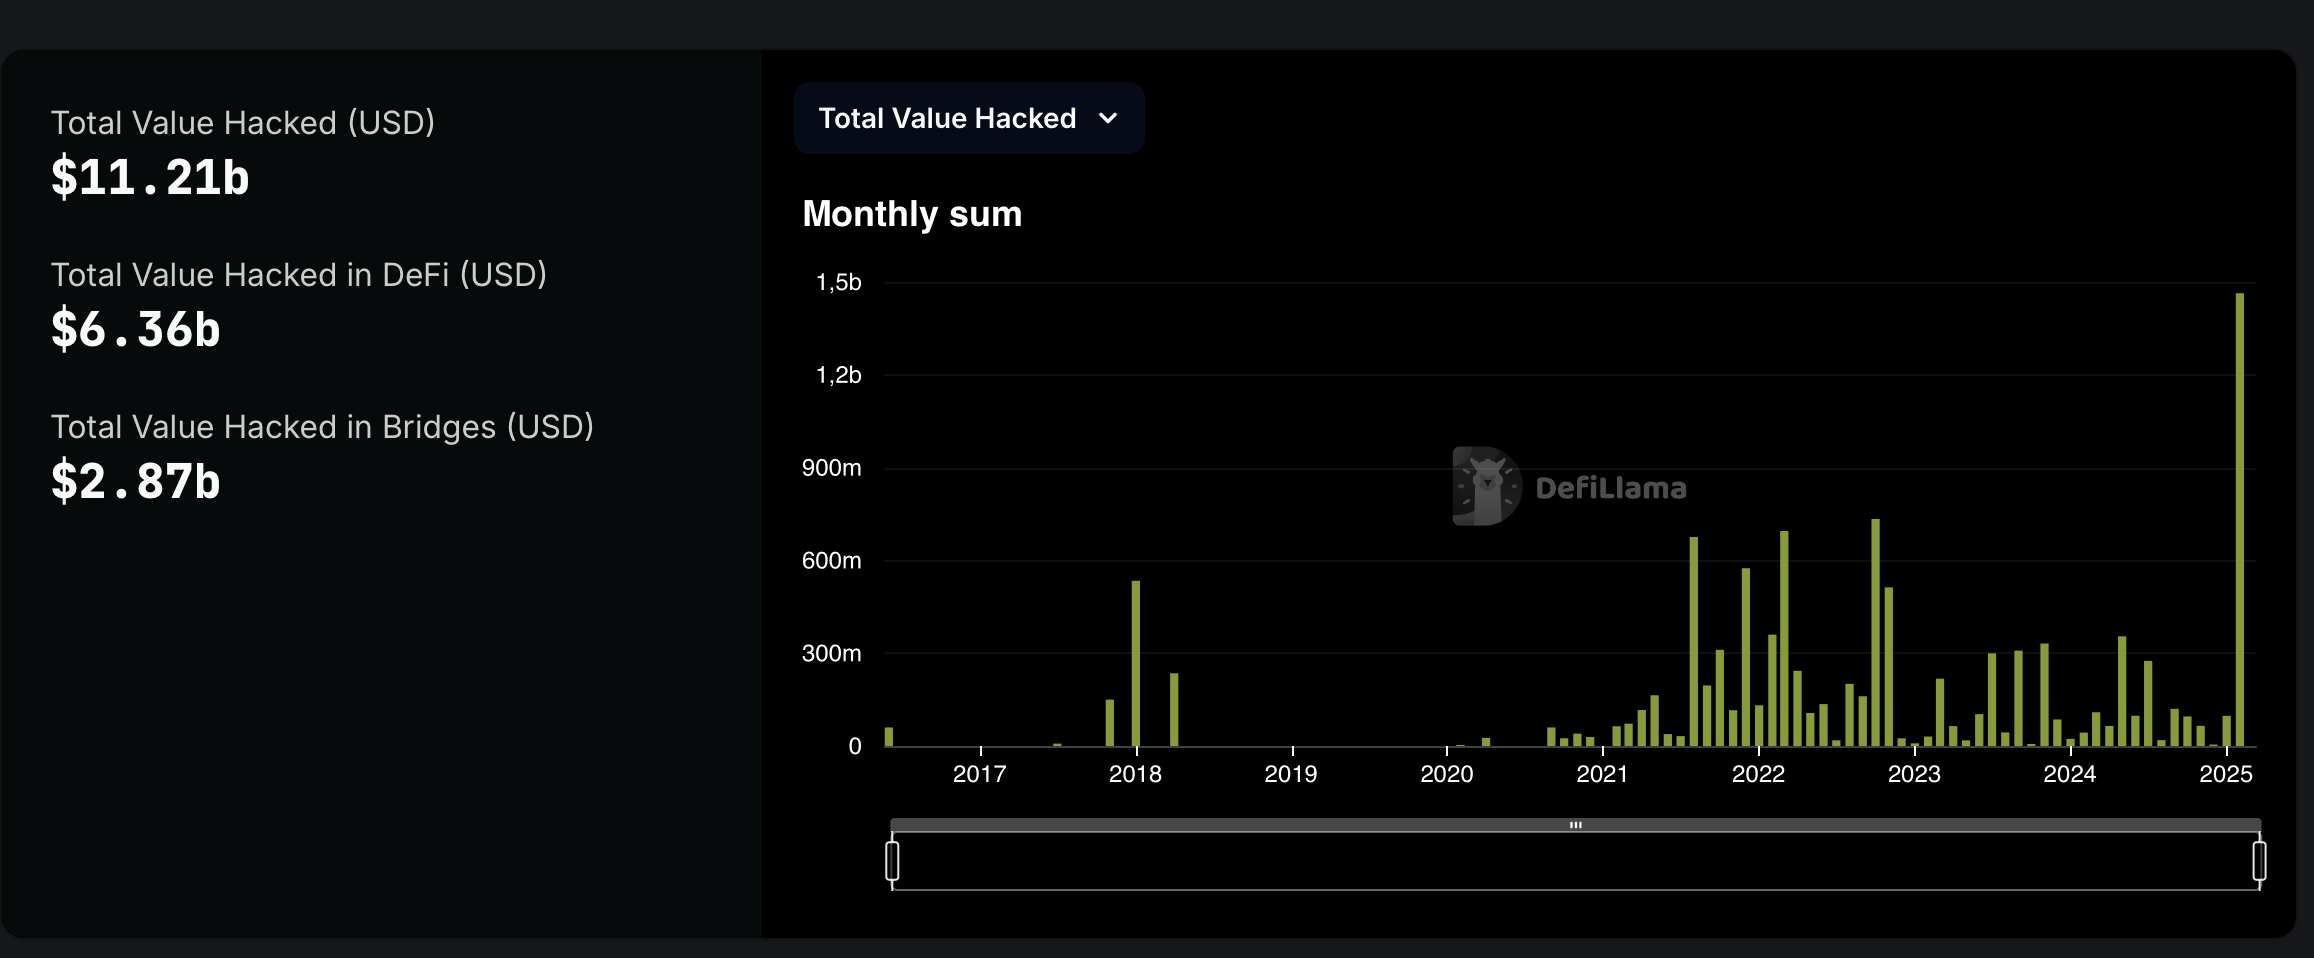Viewport: 2314px width, 958px height.
Task: Click the 600m y-axis label
Action: pyautogui.click(x=831, y=561)
